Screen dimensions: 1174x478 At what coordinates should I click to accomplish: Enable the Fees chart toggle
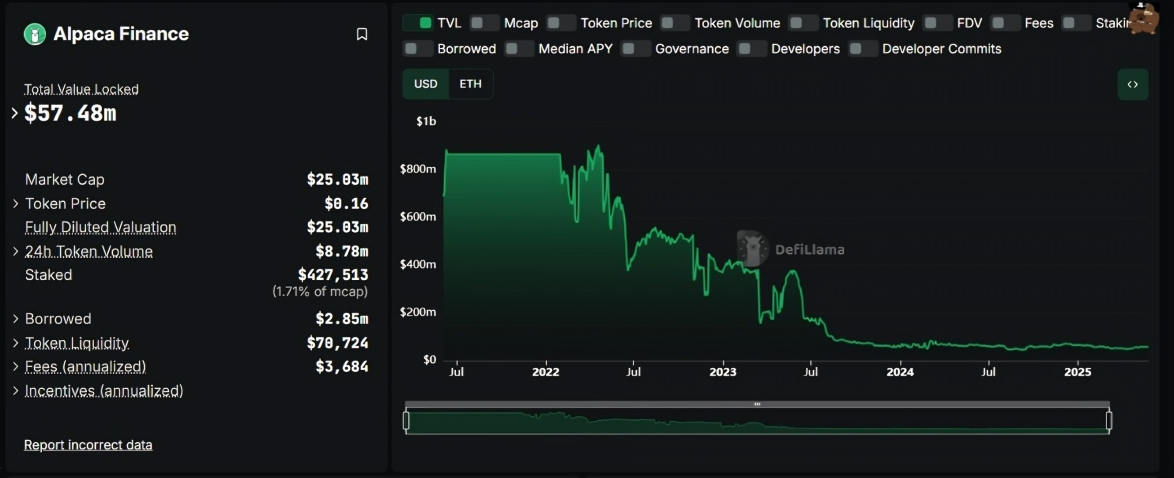1006,23
